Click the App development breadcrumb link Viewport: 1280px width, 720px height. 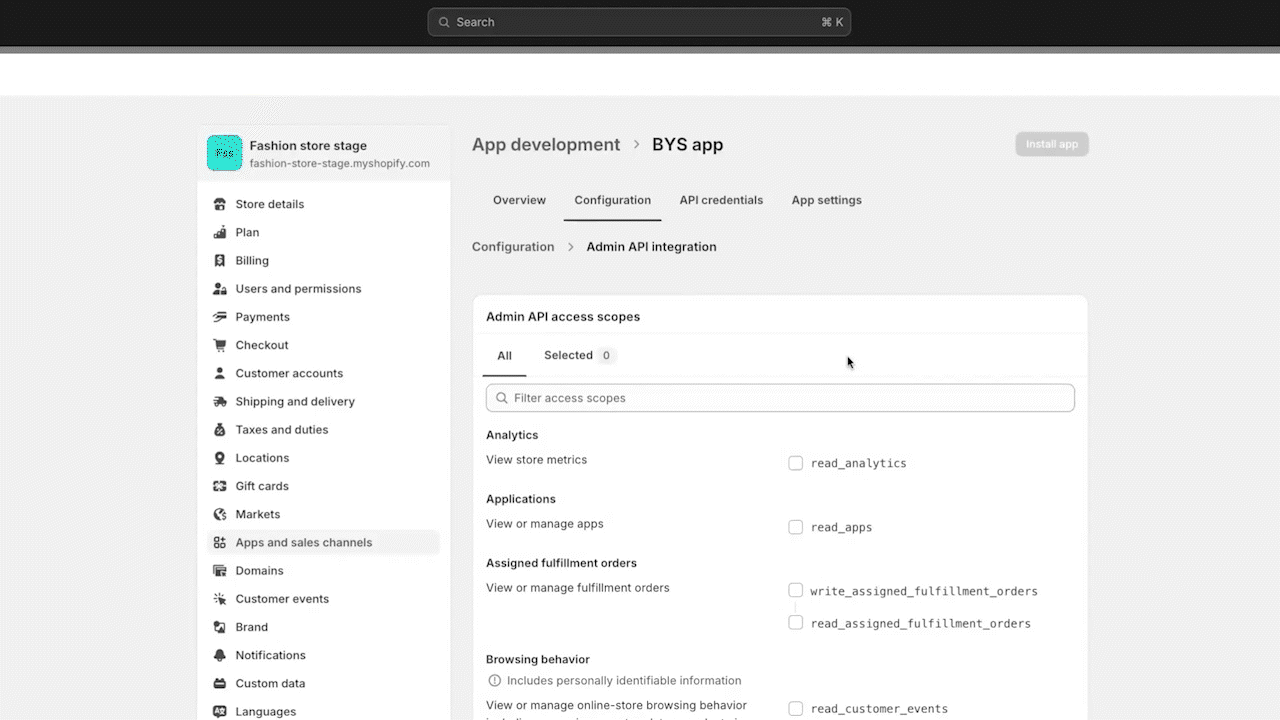(546, 145)
